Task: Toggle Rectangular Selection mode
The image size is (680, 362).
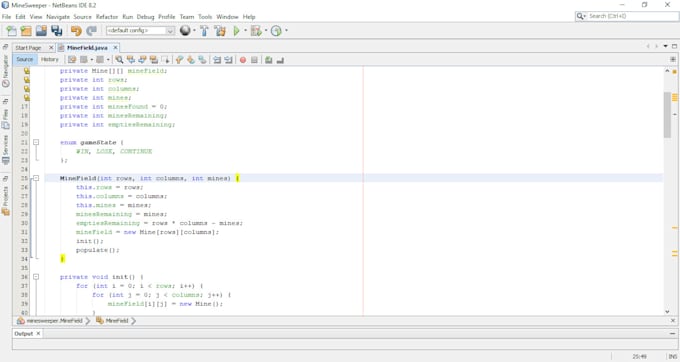Action: click(165, 60)
